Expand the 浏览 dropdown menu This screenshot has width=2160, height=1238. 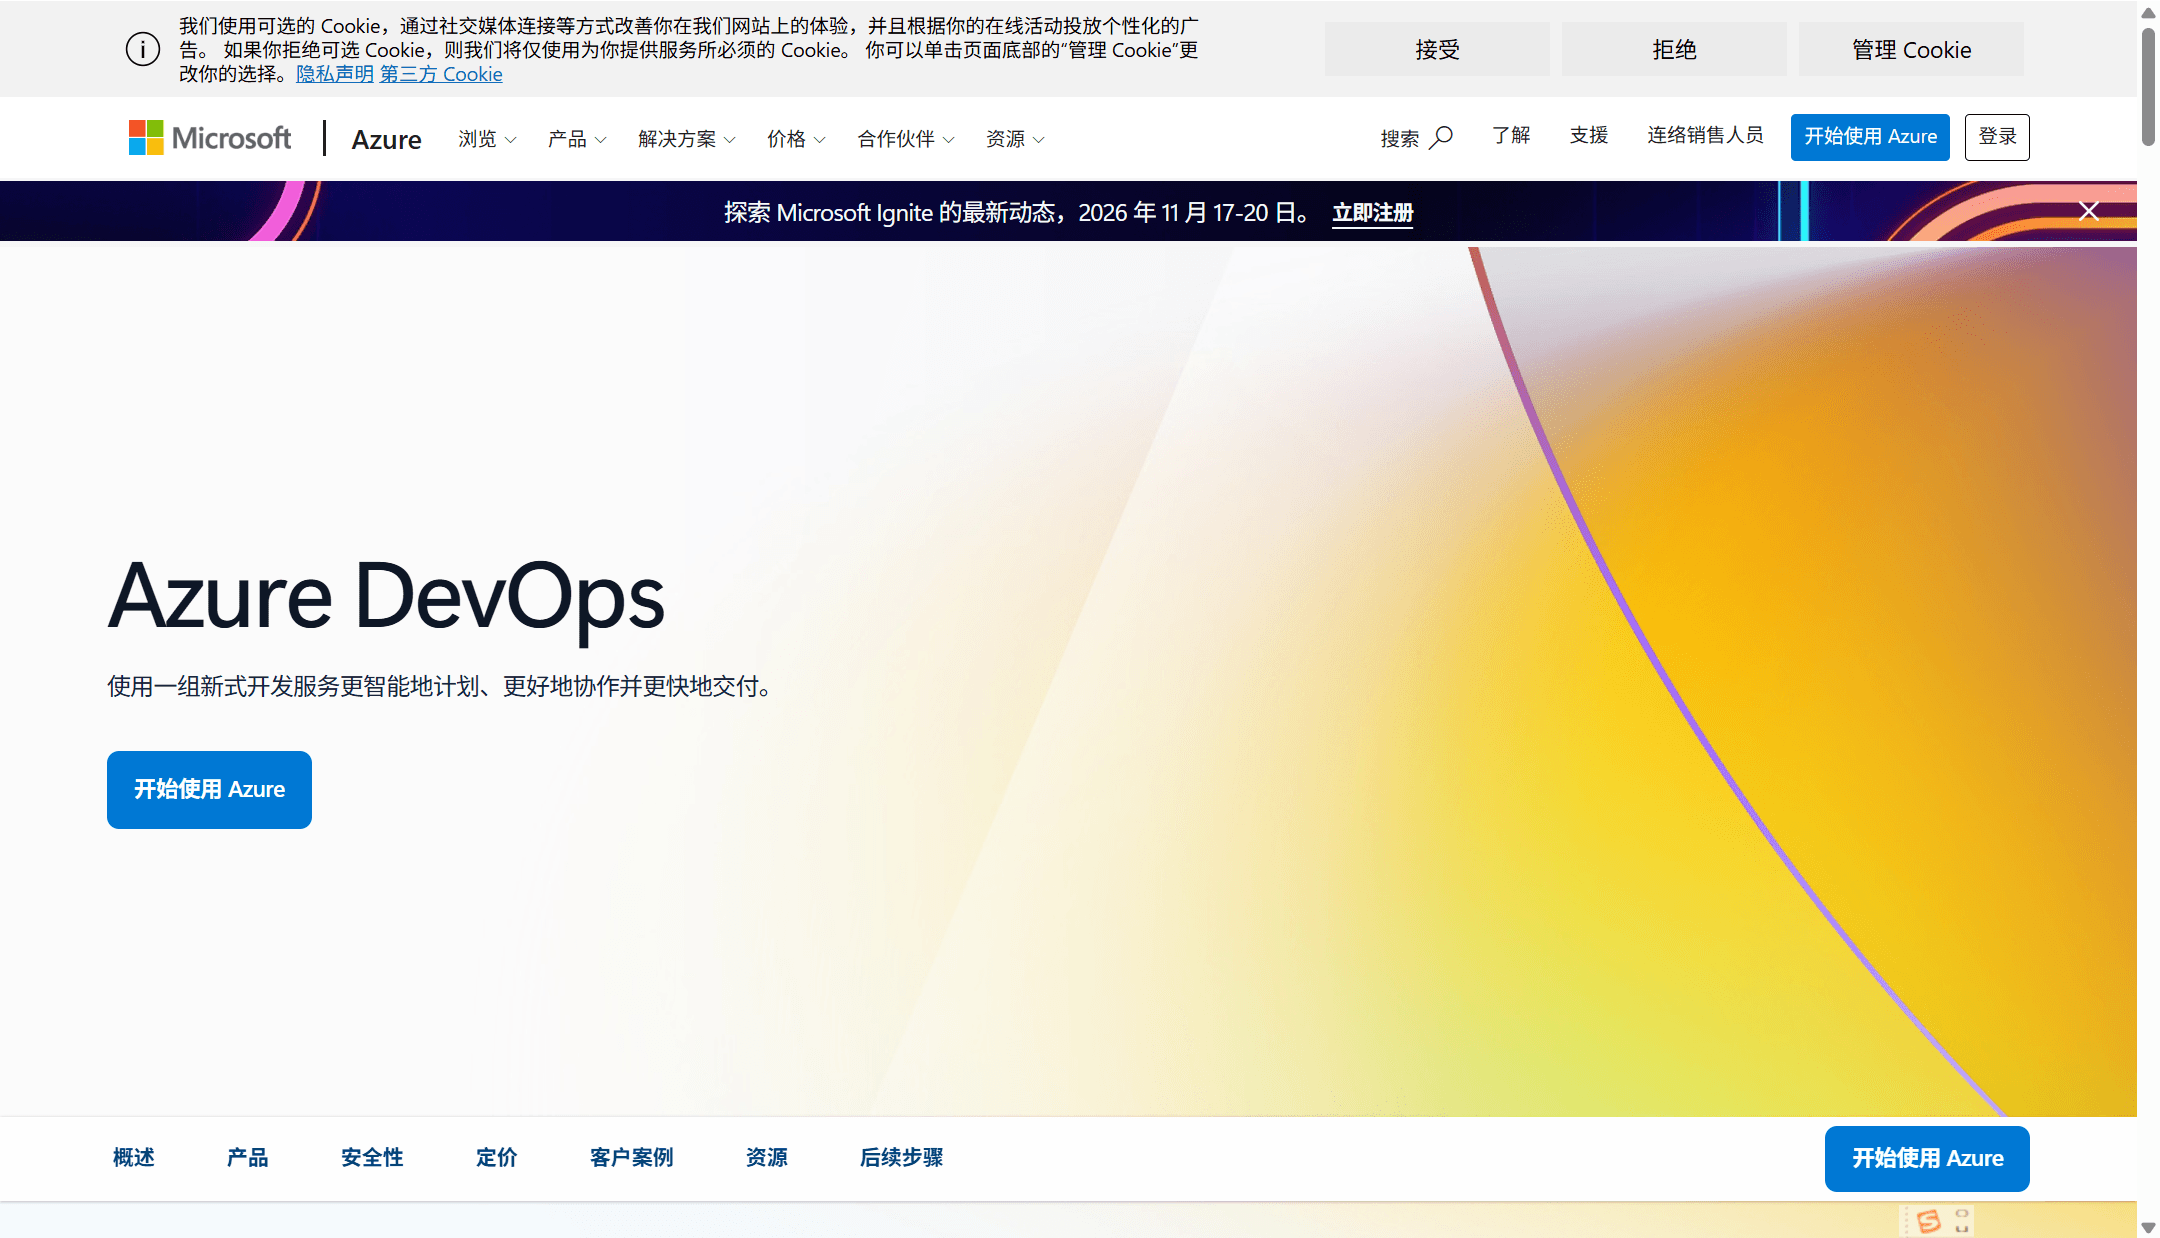point(487,139)
